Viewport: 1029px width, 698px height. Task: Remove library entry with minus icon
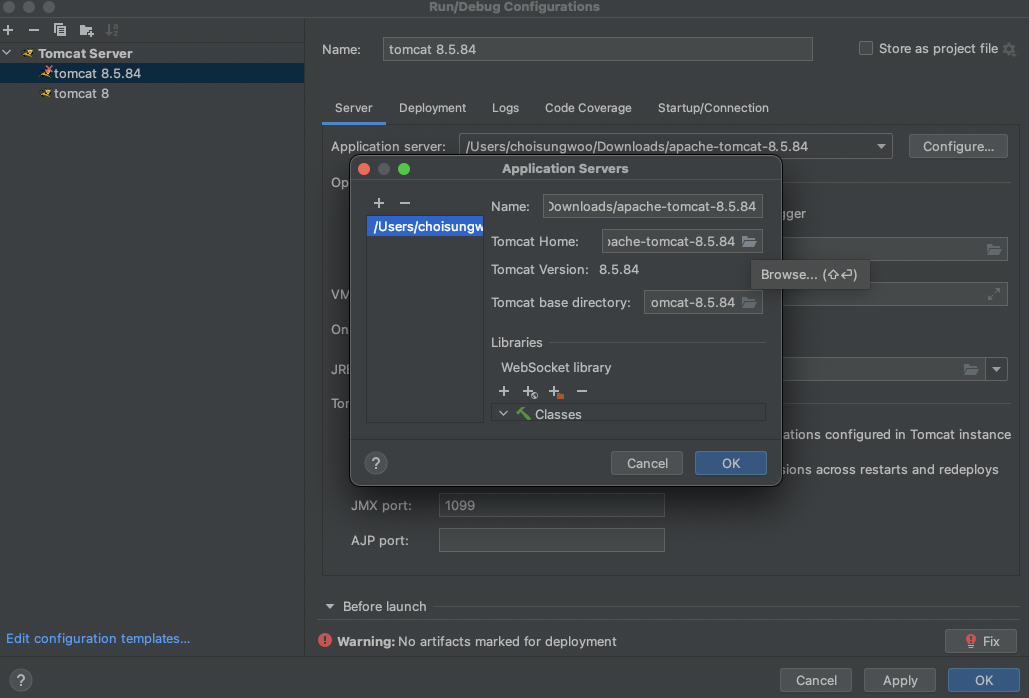[x=581, y=391]
